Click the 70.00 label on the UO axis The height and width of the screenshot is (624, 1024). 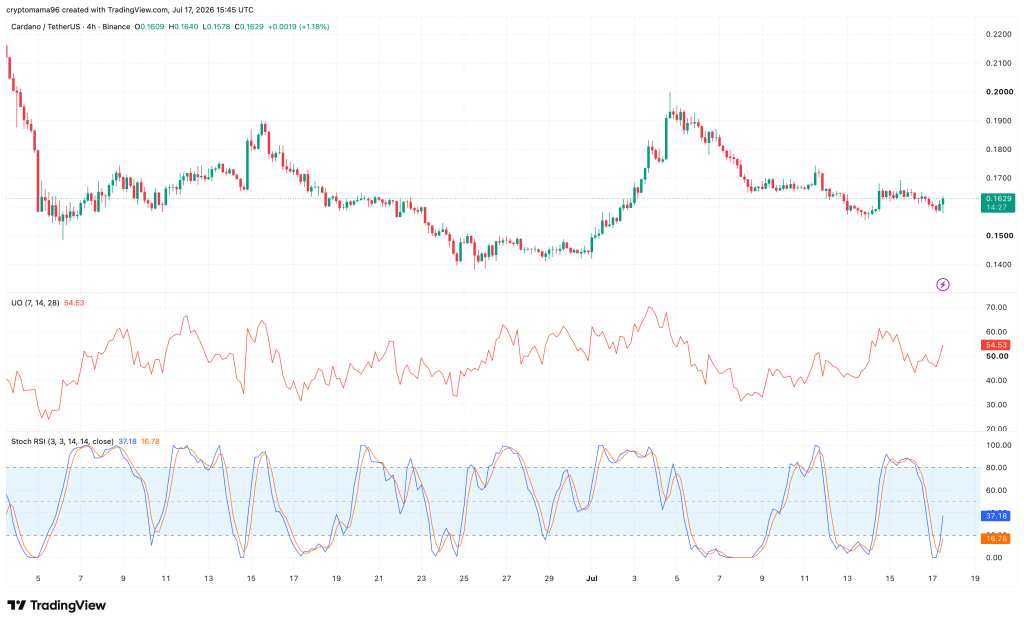coord(997,307)
